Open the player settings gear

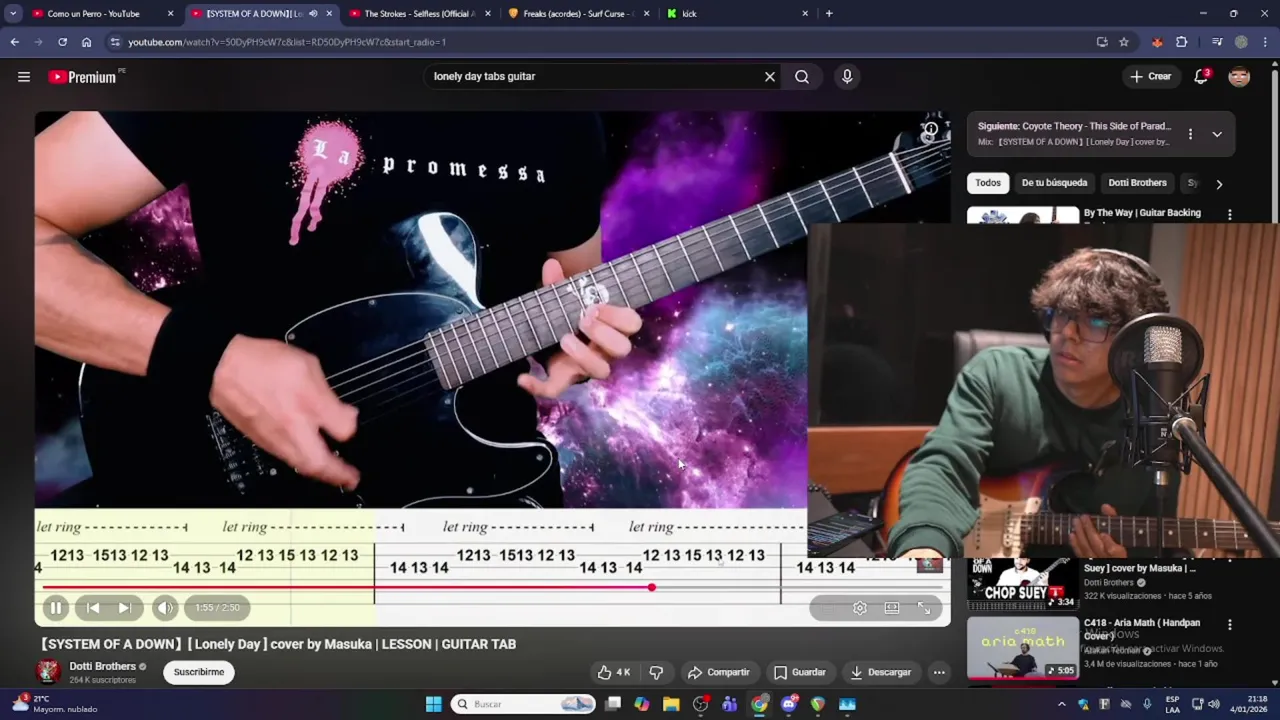click(860, 607)
